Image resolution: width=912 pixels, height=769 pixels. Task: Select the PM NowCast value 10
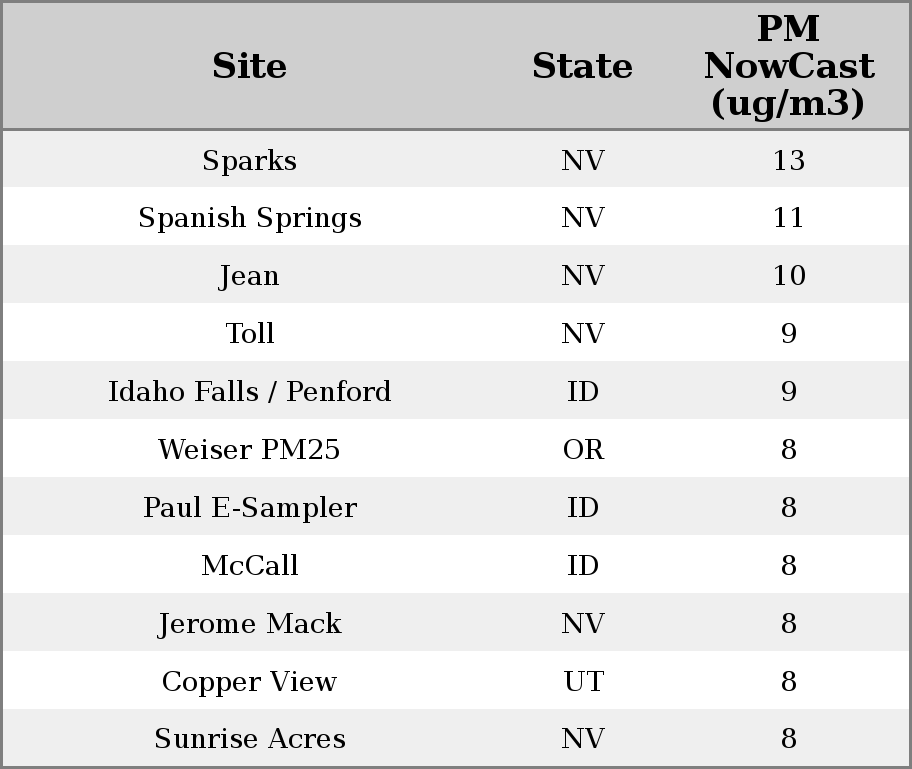click(788, 276)
